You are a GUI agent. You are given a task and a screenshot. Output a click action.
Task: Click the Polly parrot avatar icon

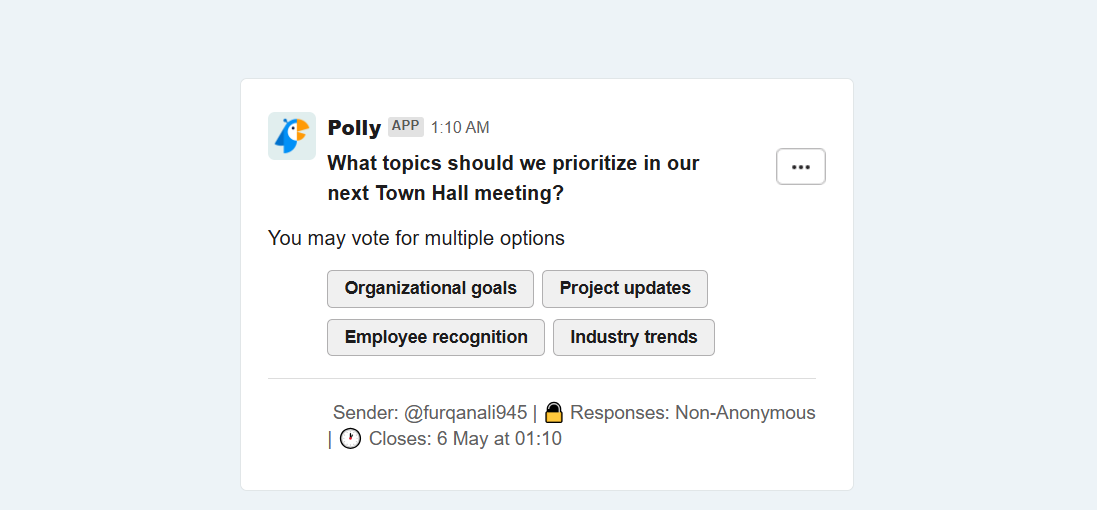point(292,136)
